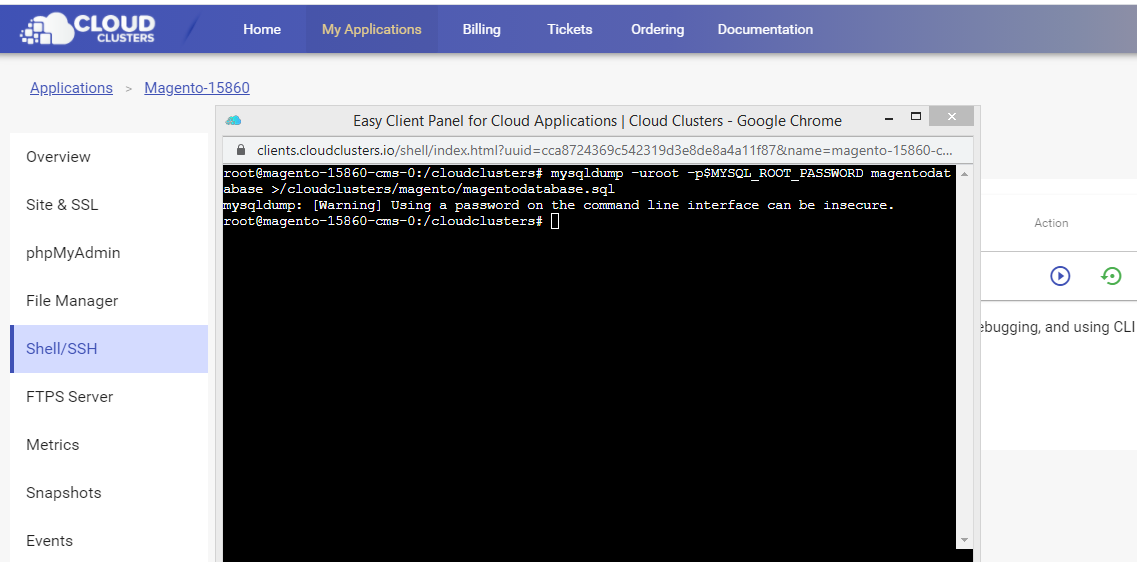Screen dimensions: 1137x562
Task: Select Overview in the sidebar
Action: [x=58, y=157]
